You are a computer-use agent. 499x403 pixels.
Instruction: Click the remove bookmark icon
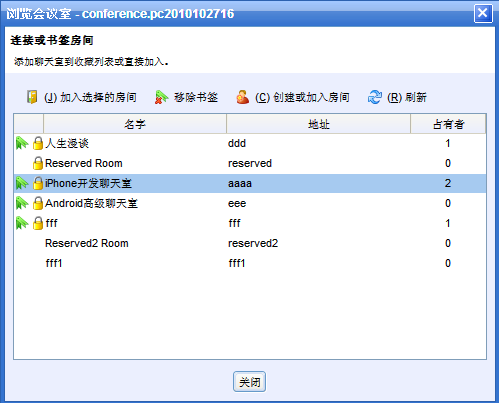click(x=161, y=97)
